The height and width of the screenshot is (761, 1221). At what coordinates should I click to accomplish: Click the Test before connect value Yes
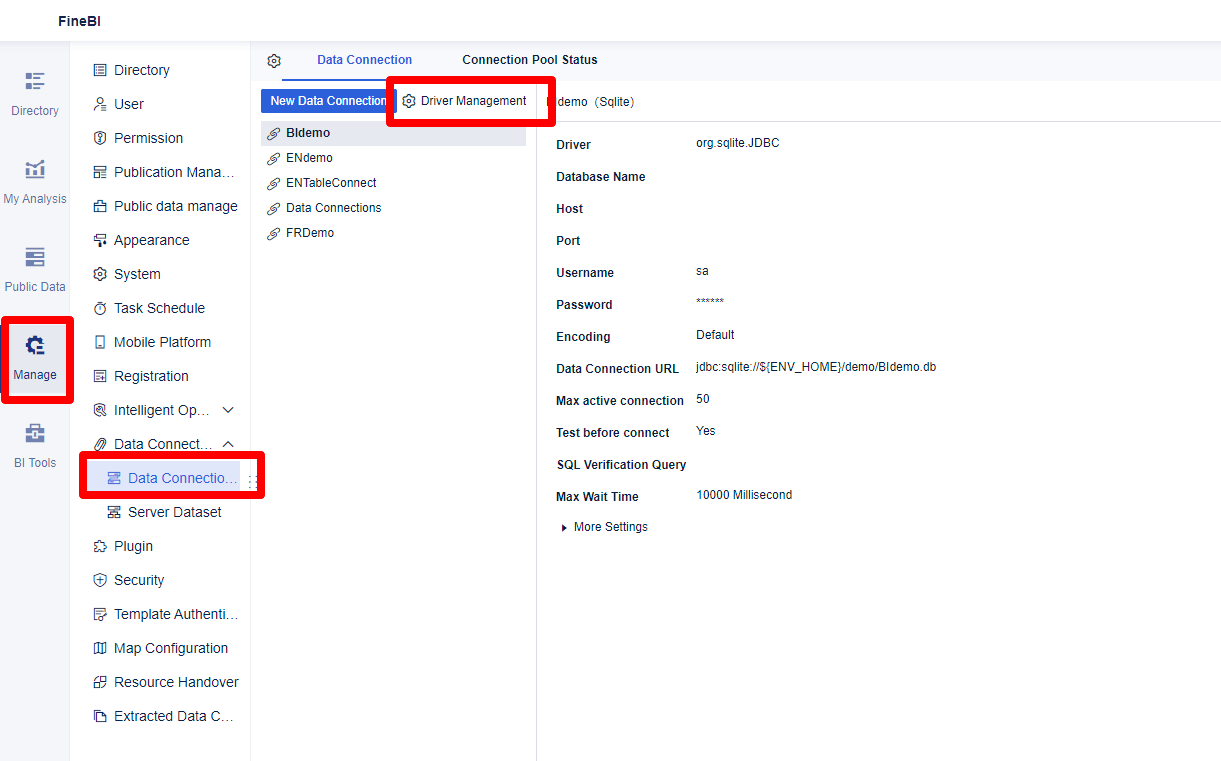[706, 431]
